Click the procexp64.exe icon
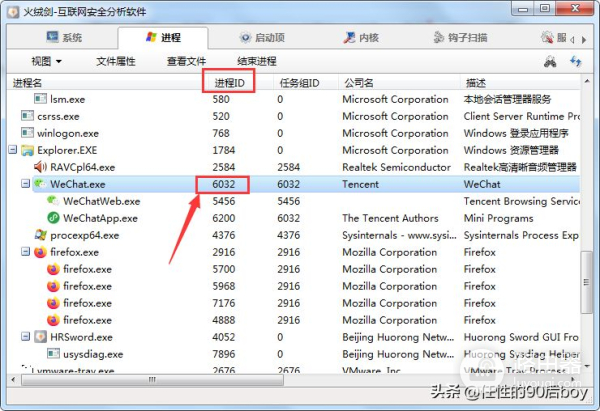This screenshot has height=411, width=600. pos(40,235)
